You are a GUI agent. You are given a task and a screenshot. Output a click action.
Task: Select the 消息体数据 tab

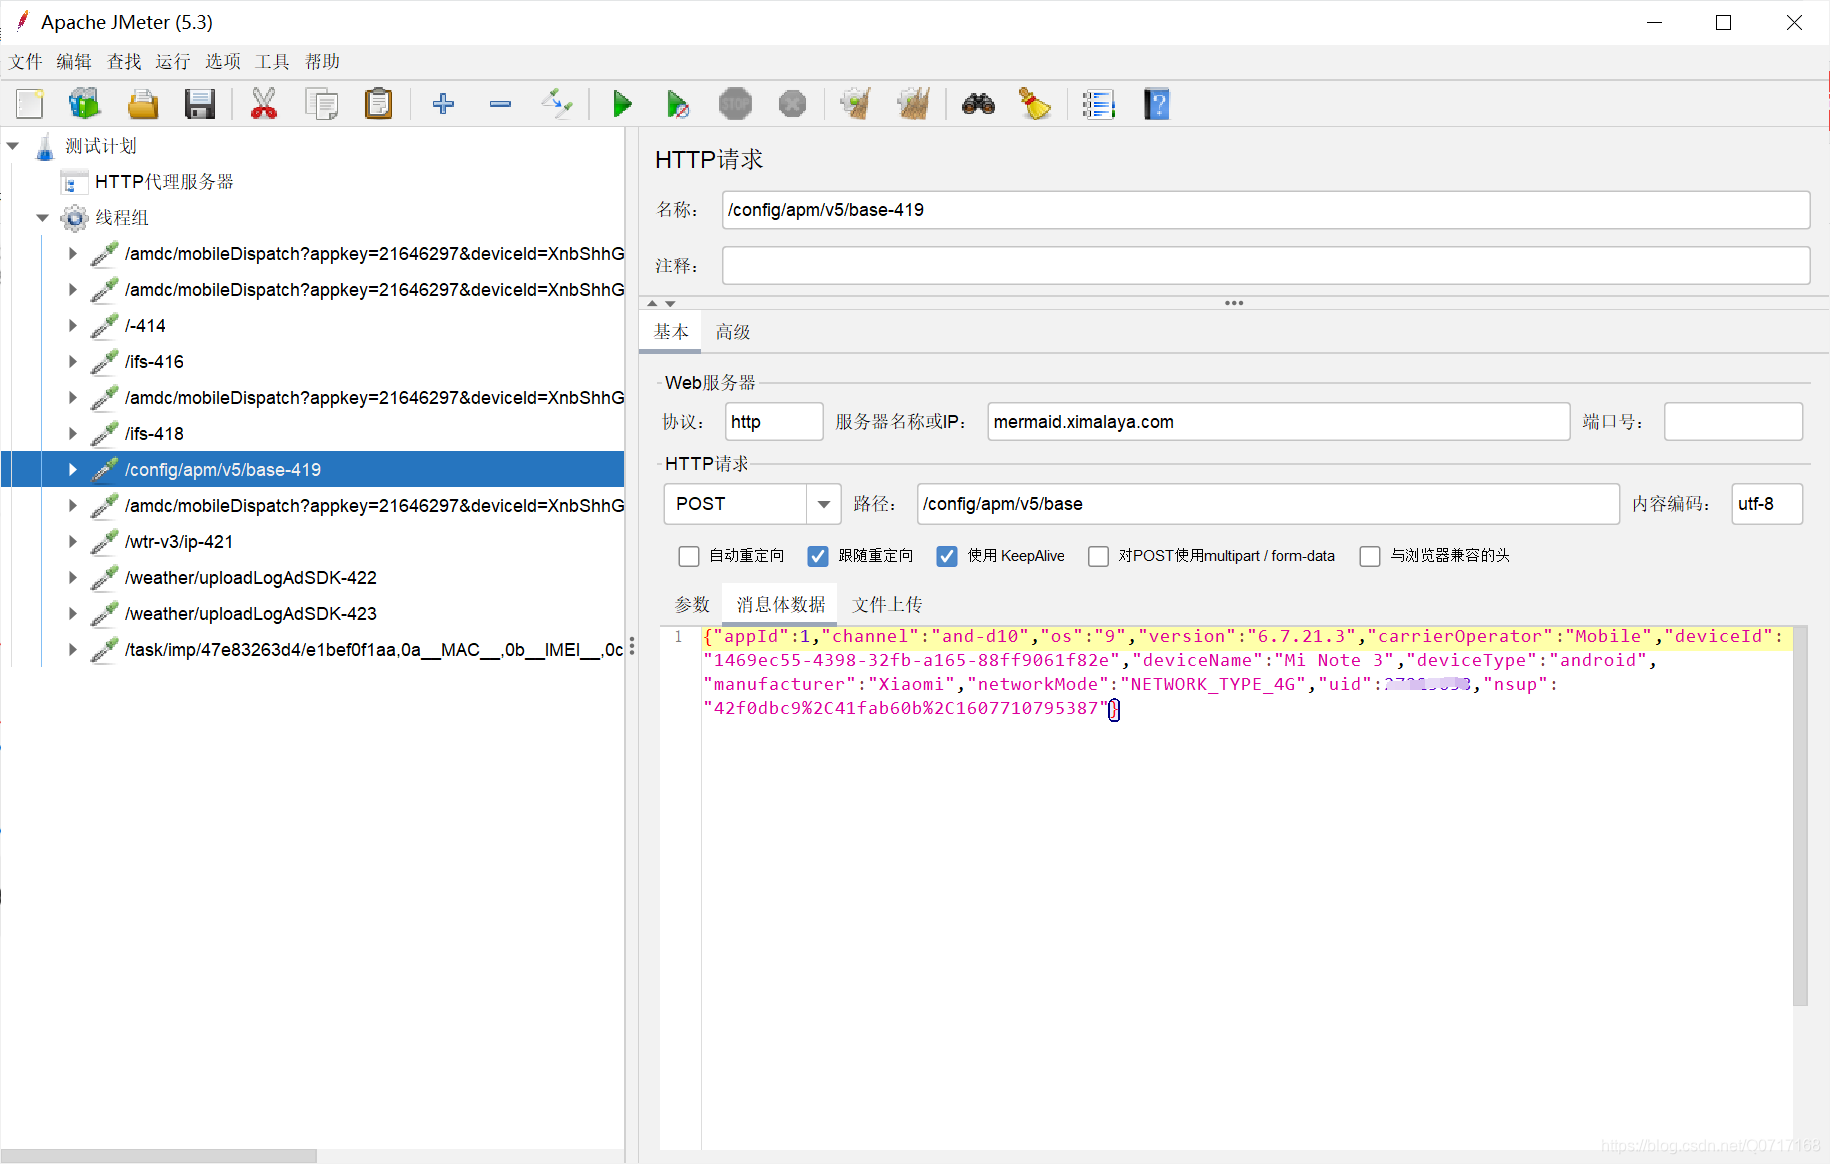pos(780,605)
